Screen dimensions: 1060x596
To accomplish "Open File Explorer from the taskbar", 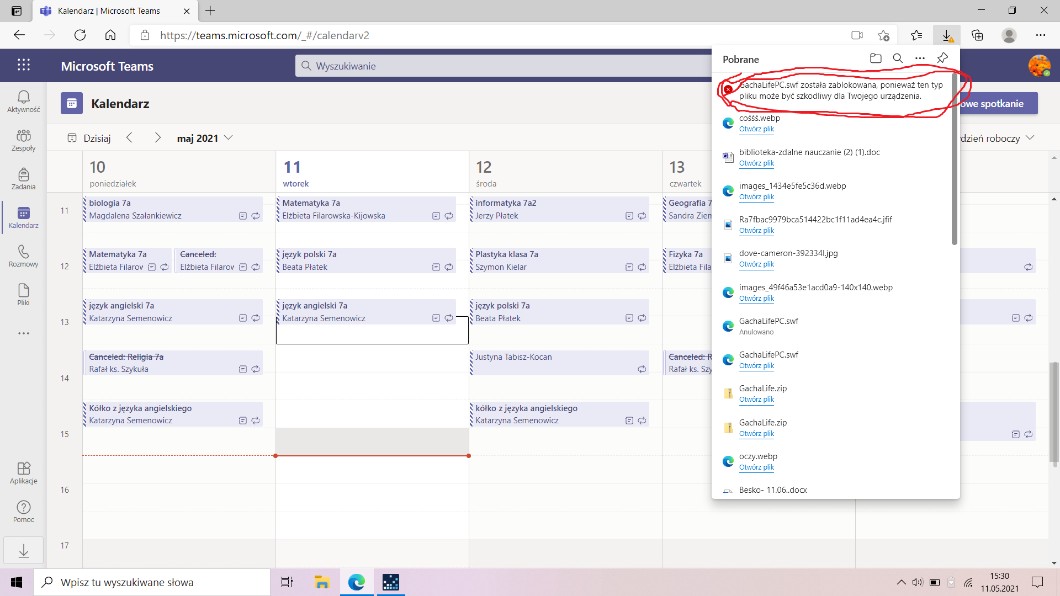I will pyautogui.click(x=322, y=582).
